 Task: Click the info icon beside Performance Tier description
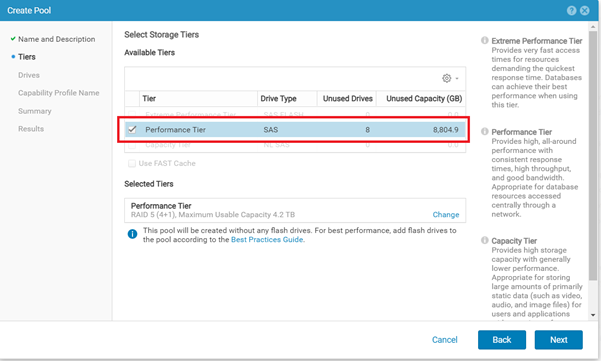point(484,131)
